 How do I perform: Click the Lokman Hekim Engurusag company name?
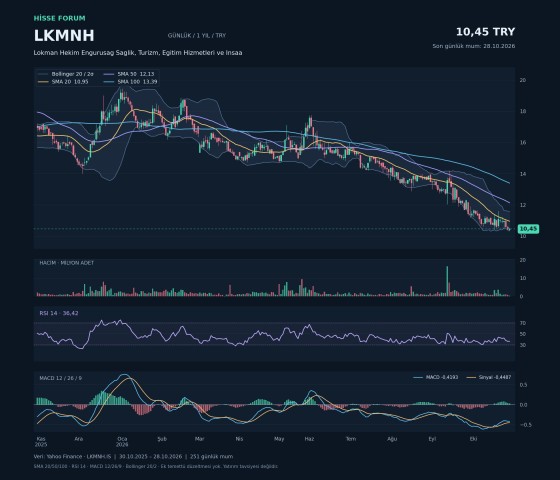pos(138,52)
